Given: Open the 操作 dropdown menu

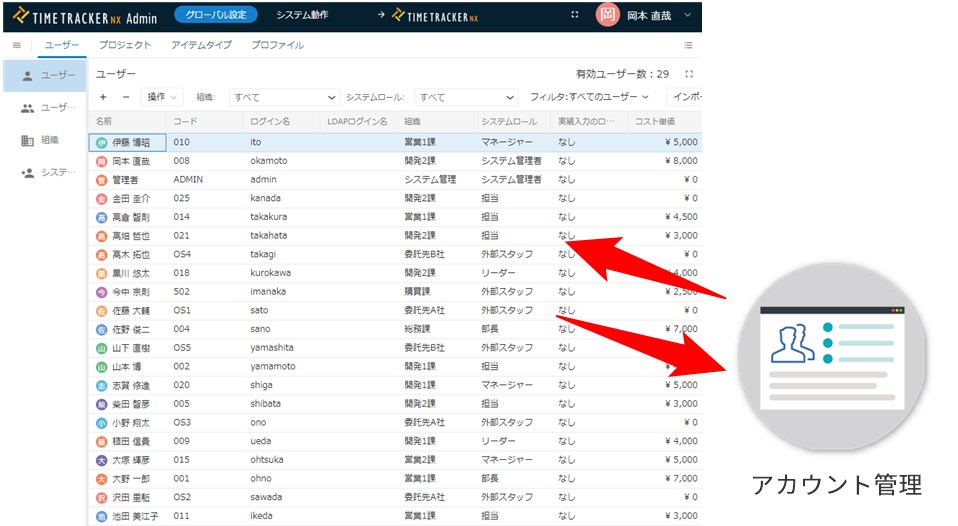Looking at the screenshot, I should pos(163,97).
